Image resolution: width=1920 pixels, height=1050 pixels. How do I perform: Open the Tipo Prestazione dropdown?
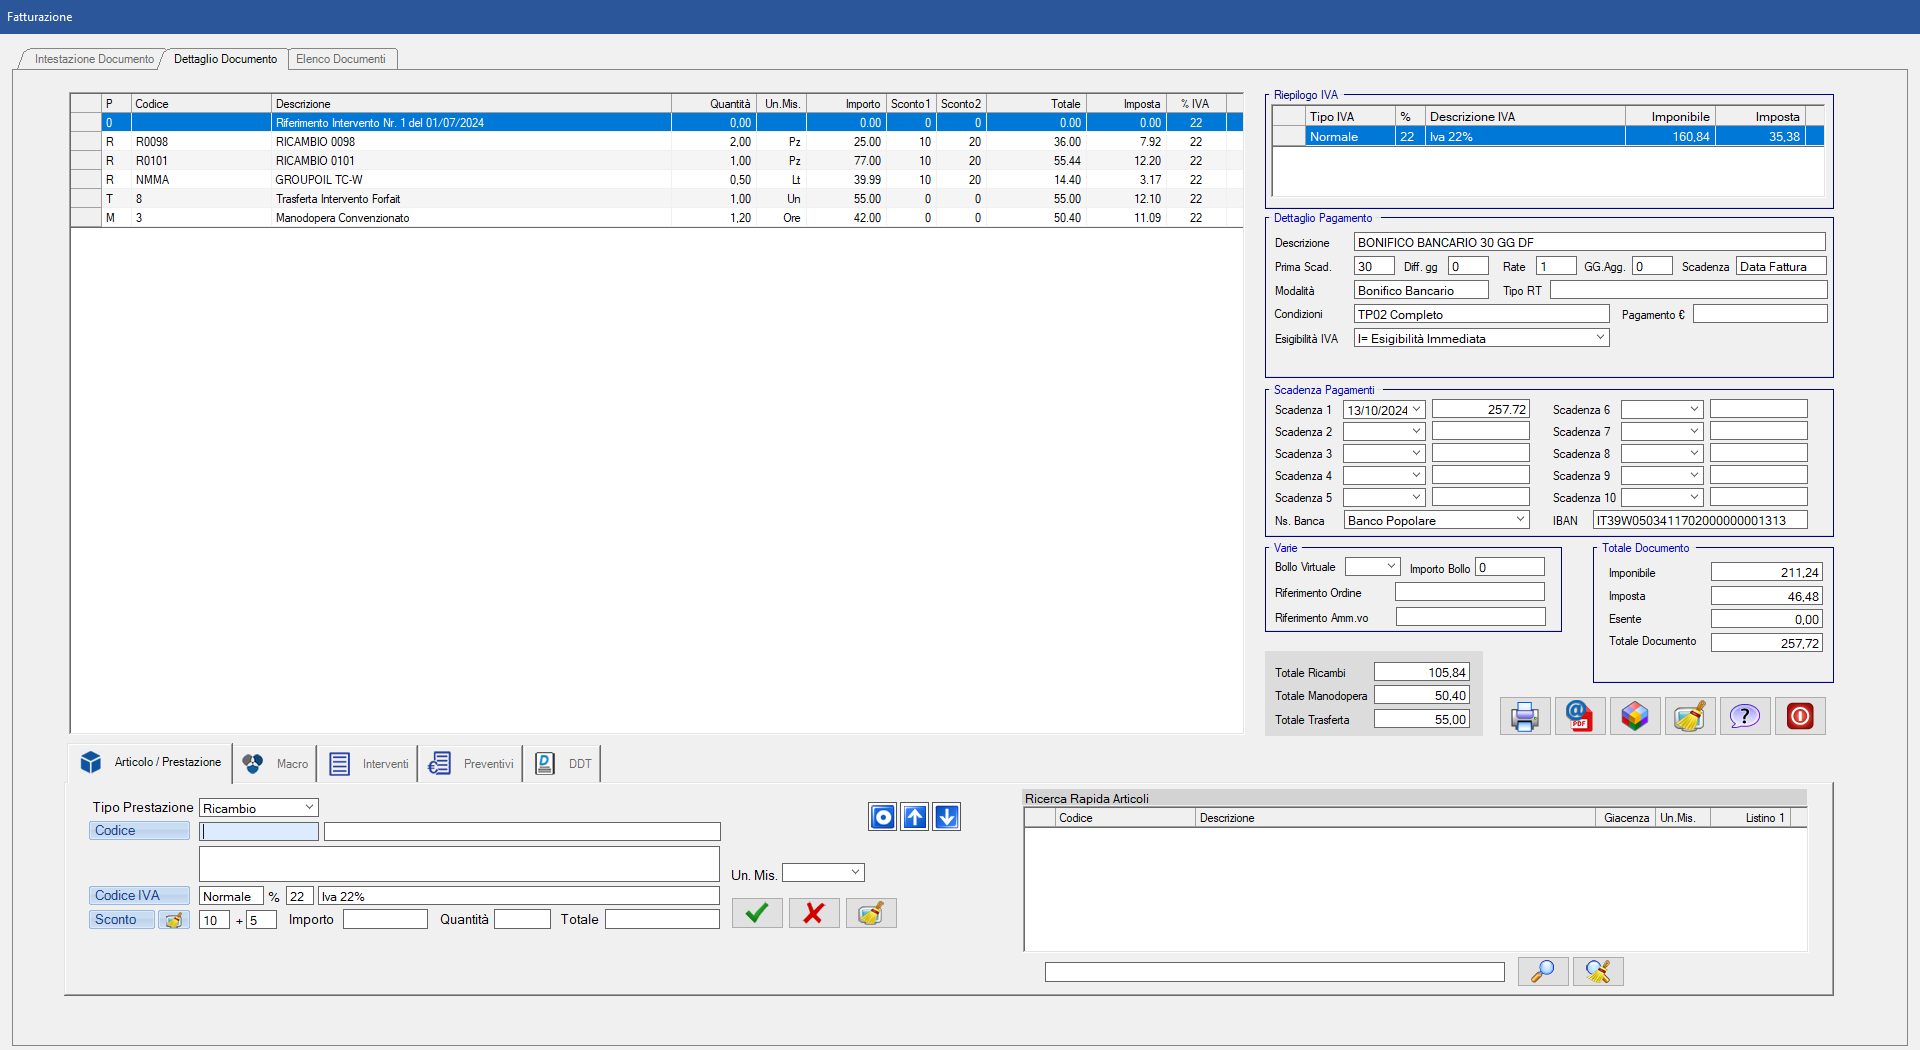(x=309, y=808)
